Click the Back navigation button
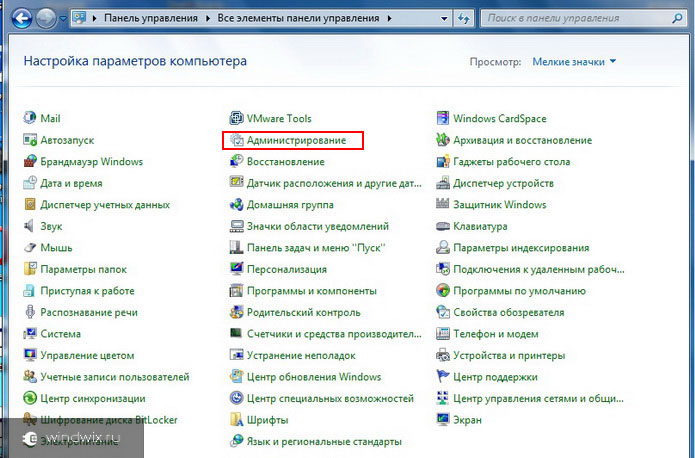This screenshot has width=695, height=458. (21, 18)
